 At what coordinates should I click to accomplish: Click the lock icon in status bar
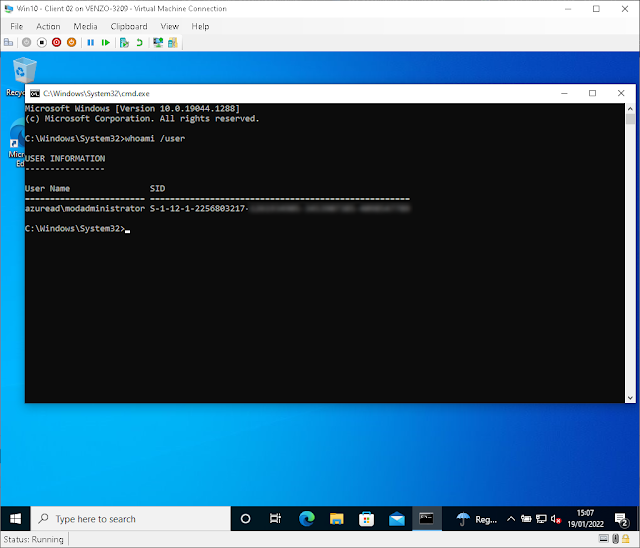click(x=625, y=539)
